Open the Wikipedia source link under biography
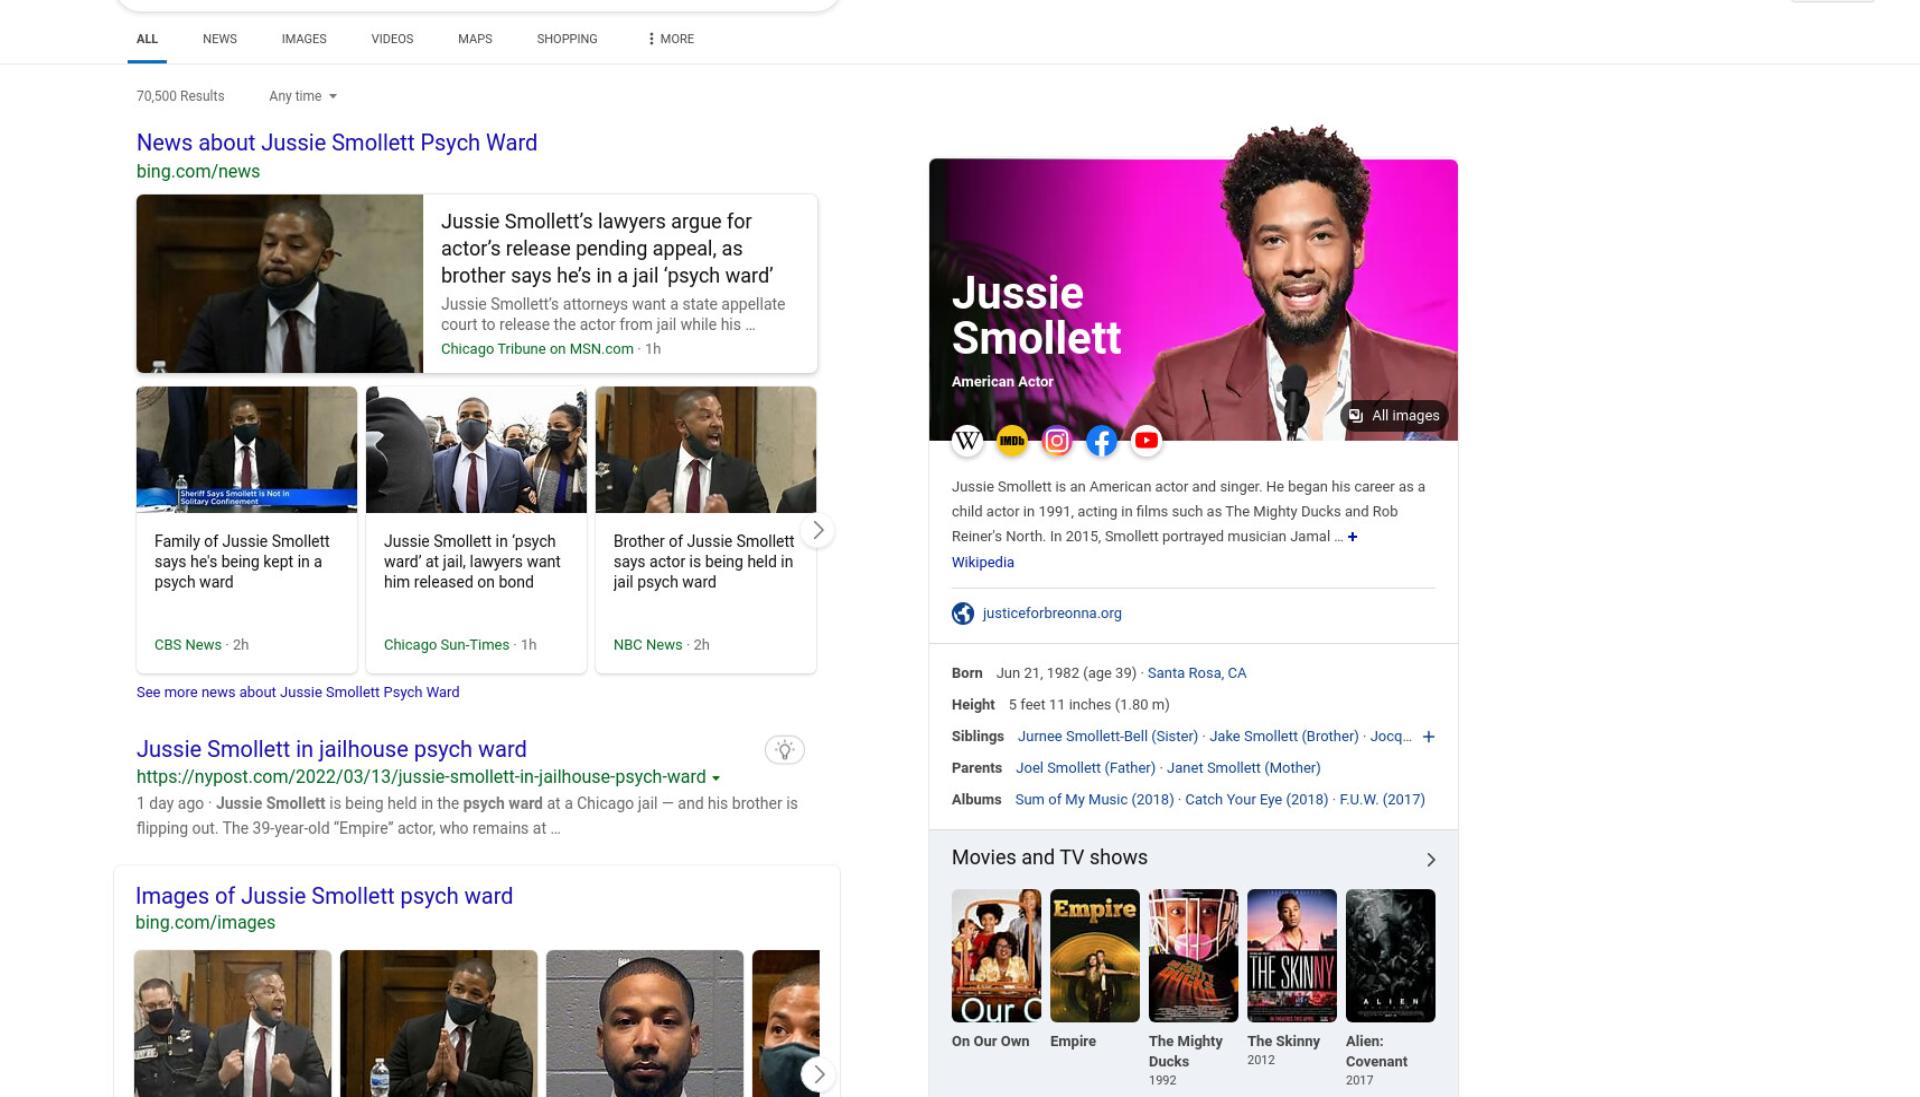This screenshot has width=1920, height=1097. click(x=983, y=562)
